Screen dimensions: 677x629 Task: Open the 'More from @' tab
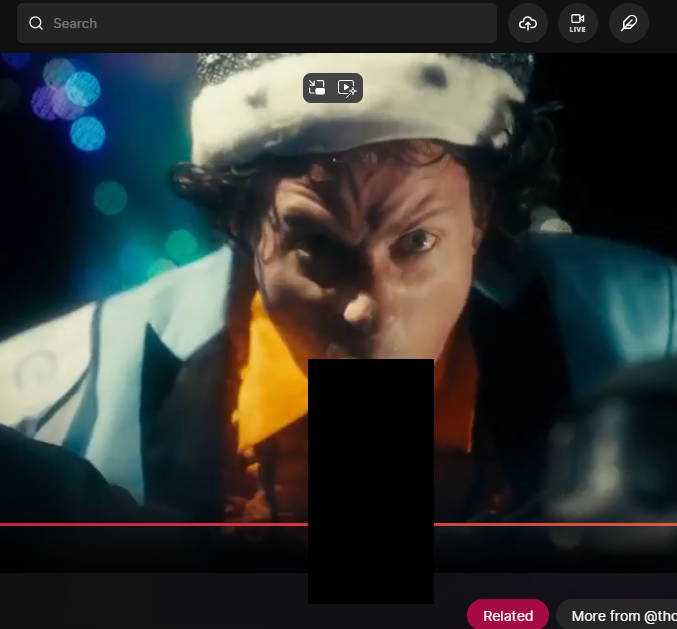click(617, 616)
